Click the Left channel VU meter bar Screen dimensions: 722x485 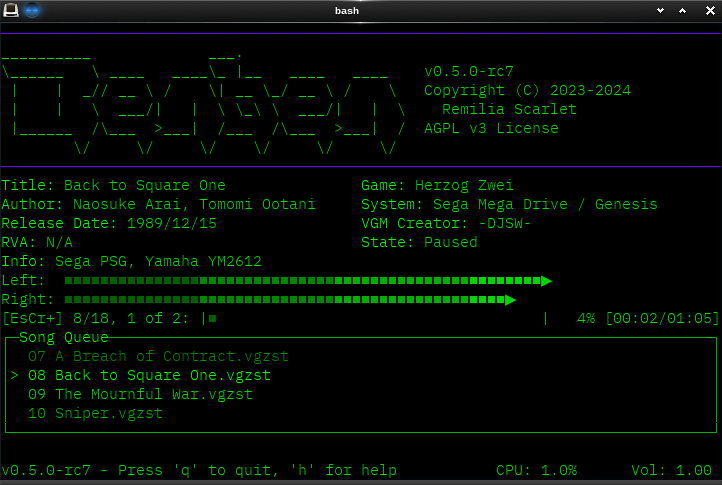pyautogui.click(x=308, y=281)
